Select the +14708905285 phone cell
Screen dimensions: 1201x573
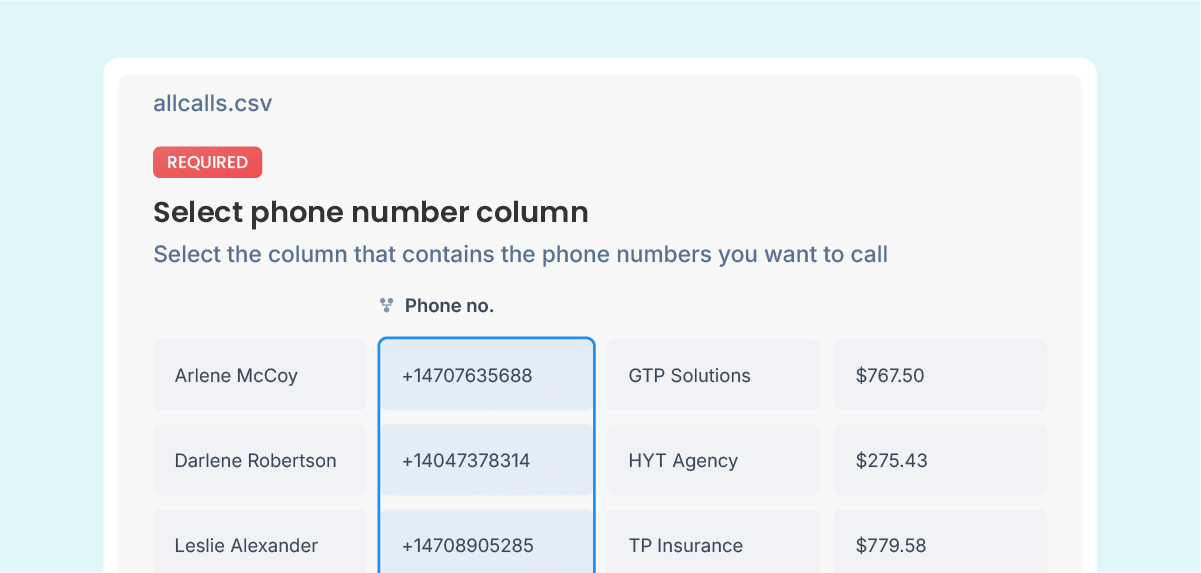point(486,543)
